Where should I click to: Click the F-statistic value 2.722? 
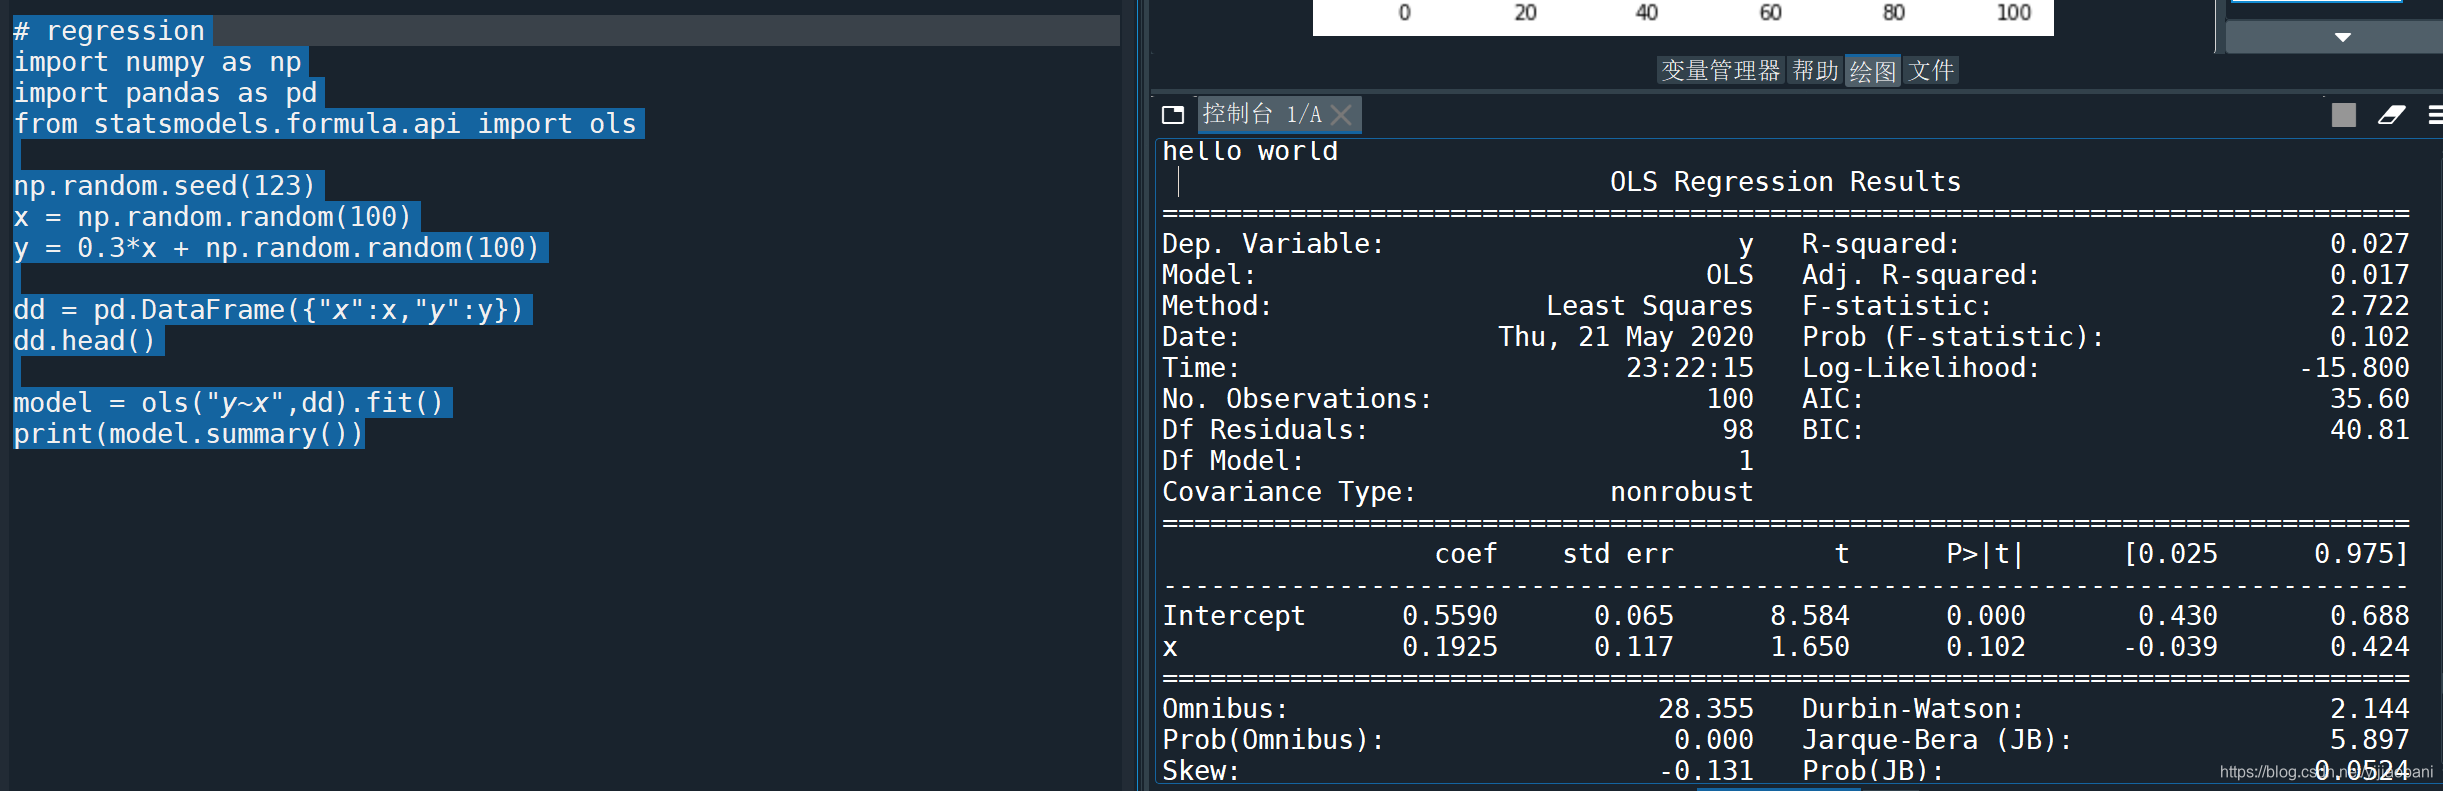tap(2370, 306)
